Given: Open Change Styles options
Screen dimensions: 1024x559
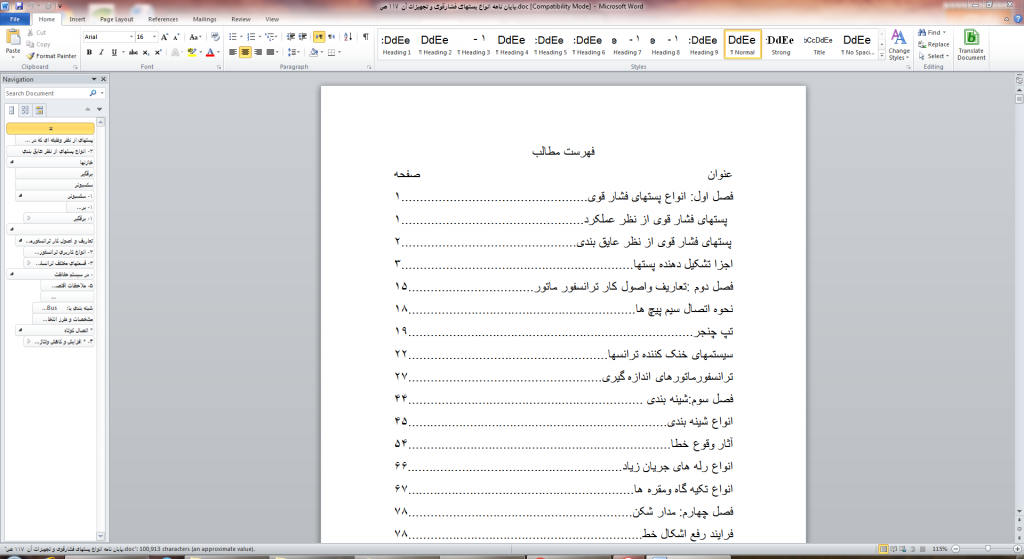Looking at the screenshot, I should point(899,45).
